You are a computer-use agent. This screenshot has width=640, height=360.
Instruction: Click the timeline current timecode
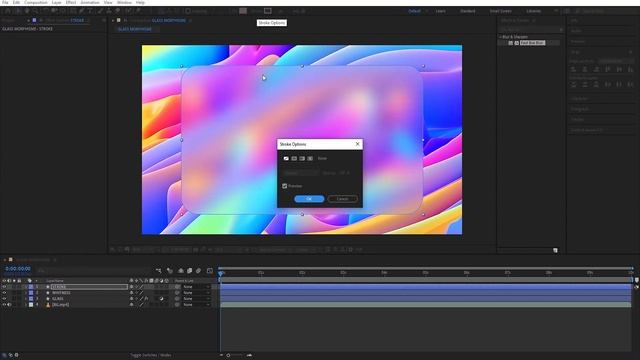pyautogui.click(x=18, y=269)
